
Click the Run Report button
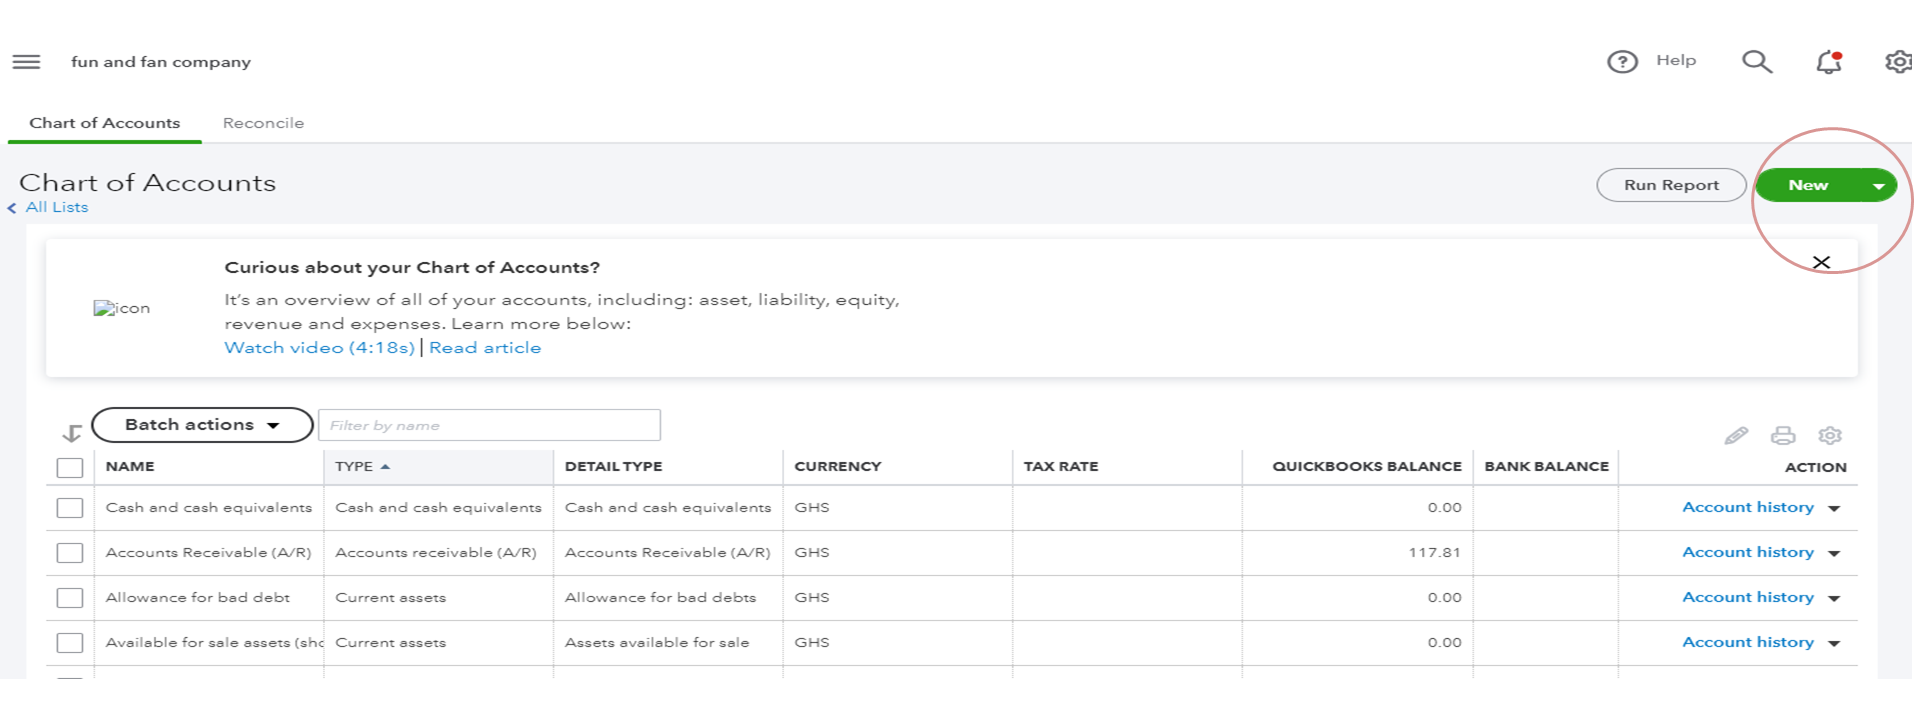click(x=1671, y=185)
